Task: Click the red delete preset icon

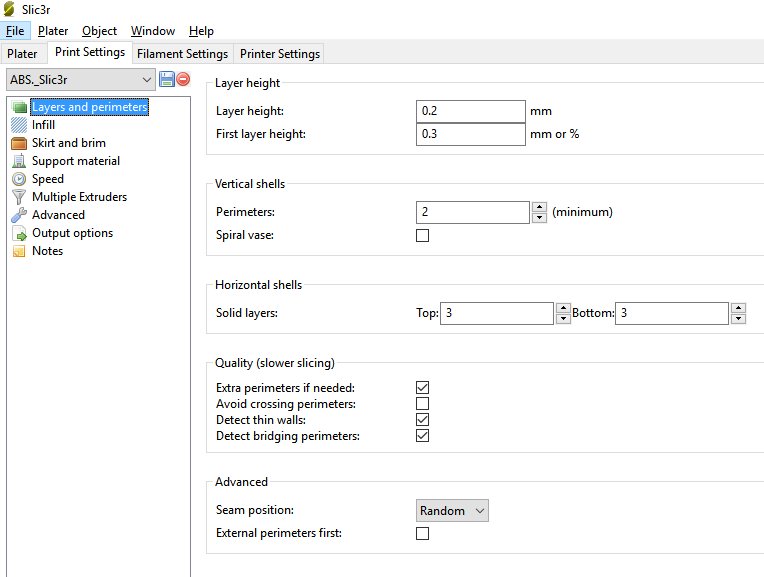Action: click(183, 79)
